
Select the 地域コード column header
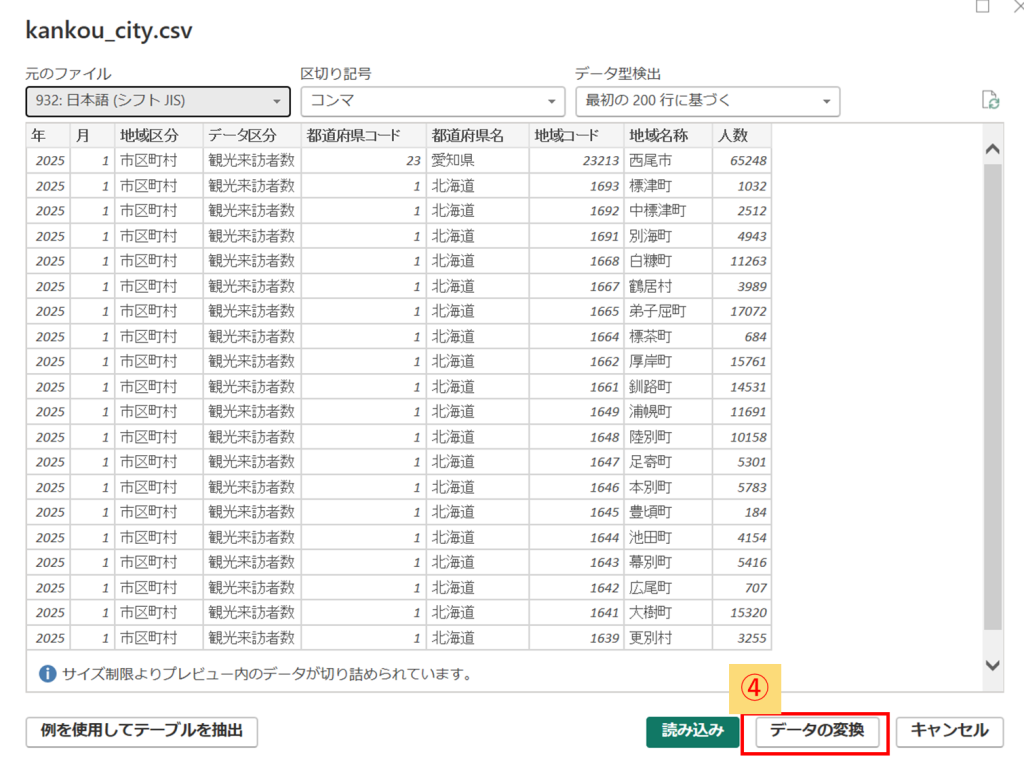click(577, 135)
